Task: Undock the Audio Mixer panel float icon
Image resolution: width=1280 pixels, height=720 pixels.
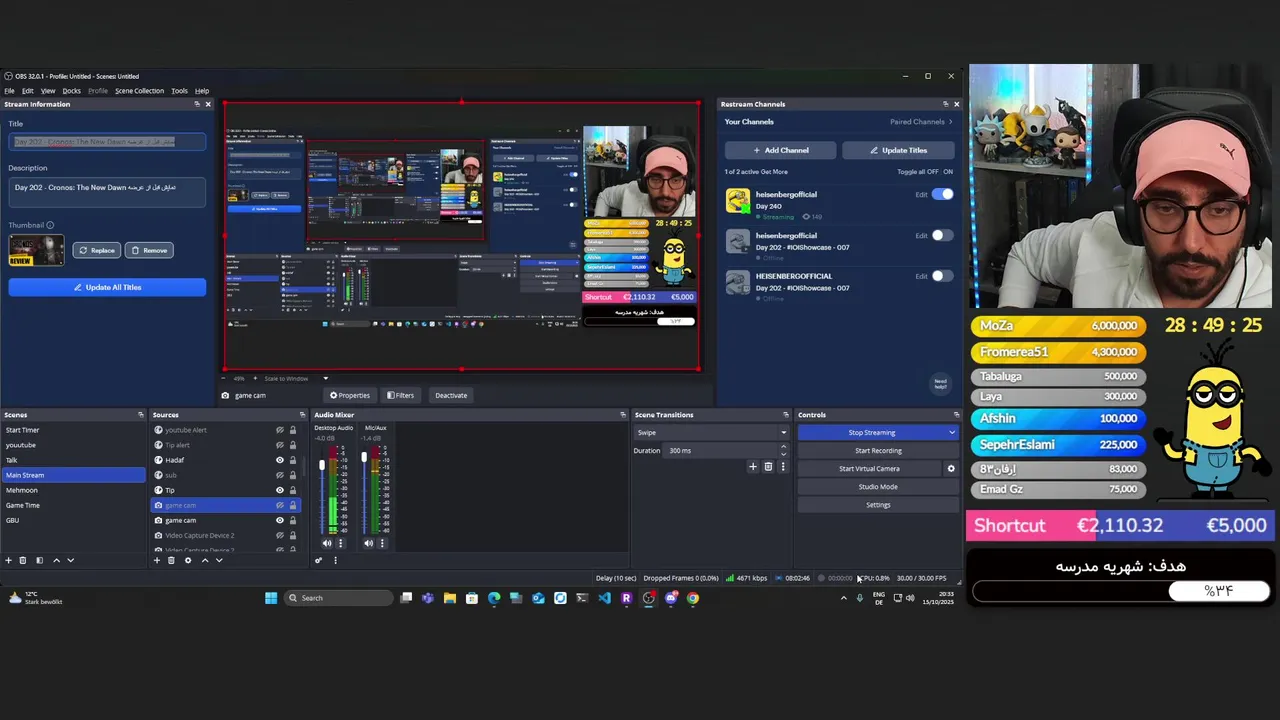Action: [625, 415]
